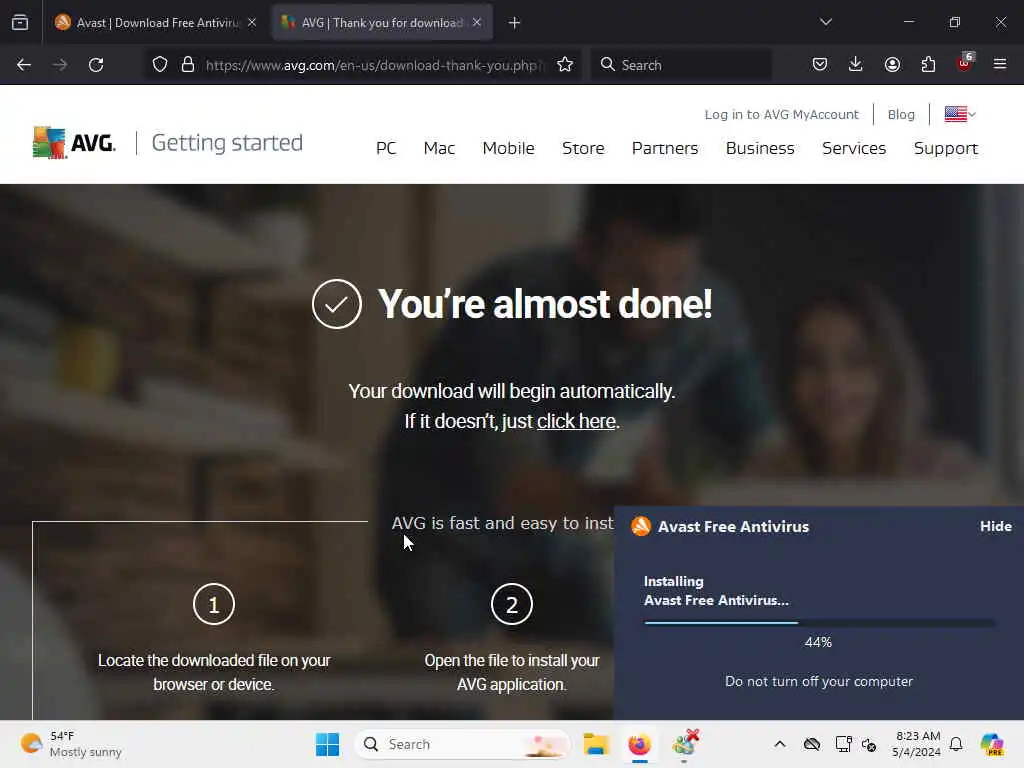Open the Mac menu item
1024x768 pixels.
point(439,148)
